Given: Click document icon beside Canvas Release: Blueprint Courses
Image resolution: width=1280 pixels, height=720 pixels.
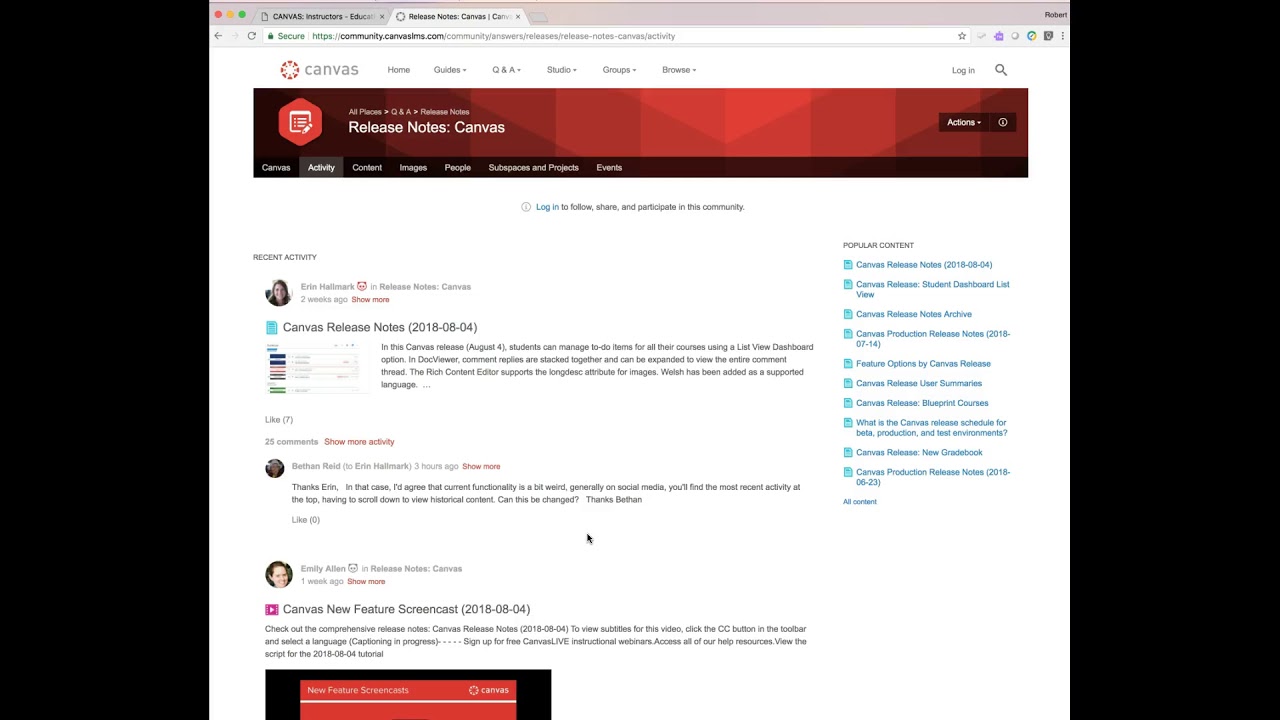Looking at the screenshot, I should [x=848, y=403].
